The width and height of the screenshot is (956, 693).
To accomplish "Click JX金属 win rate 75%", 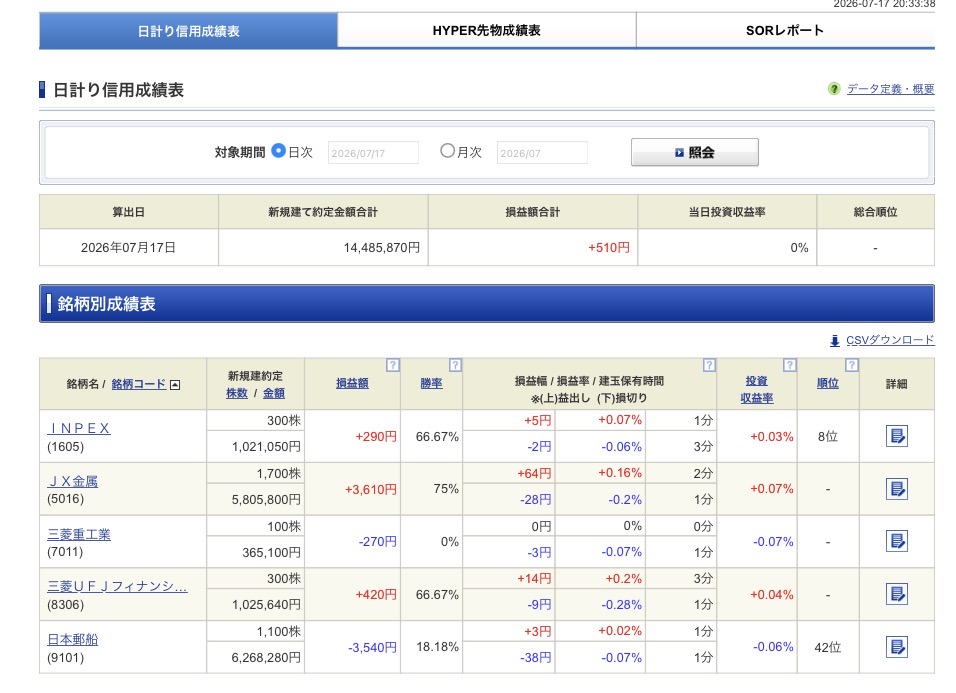I will pyautogui.click(x=446, y=489).
